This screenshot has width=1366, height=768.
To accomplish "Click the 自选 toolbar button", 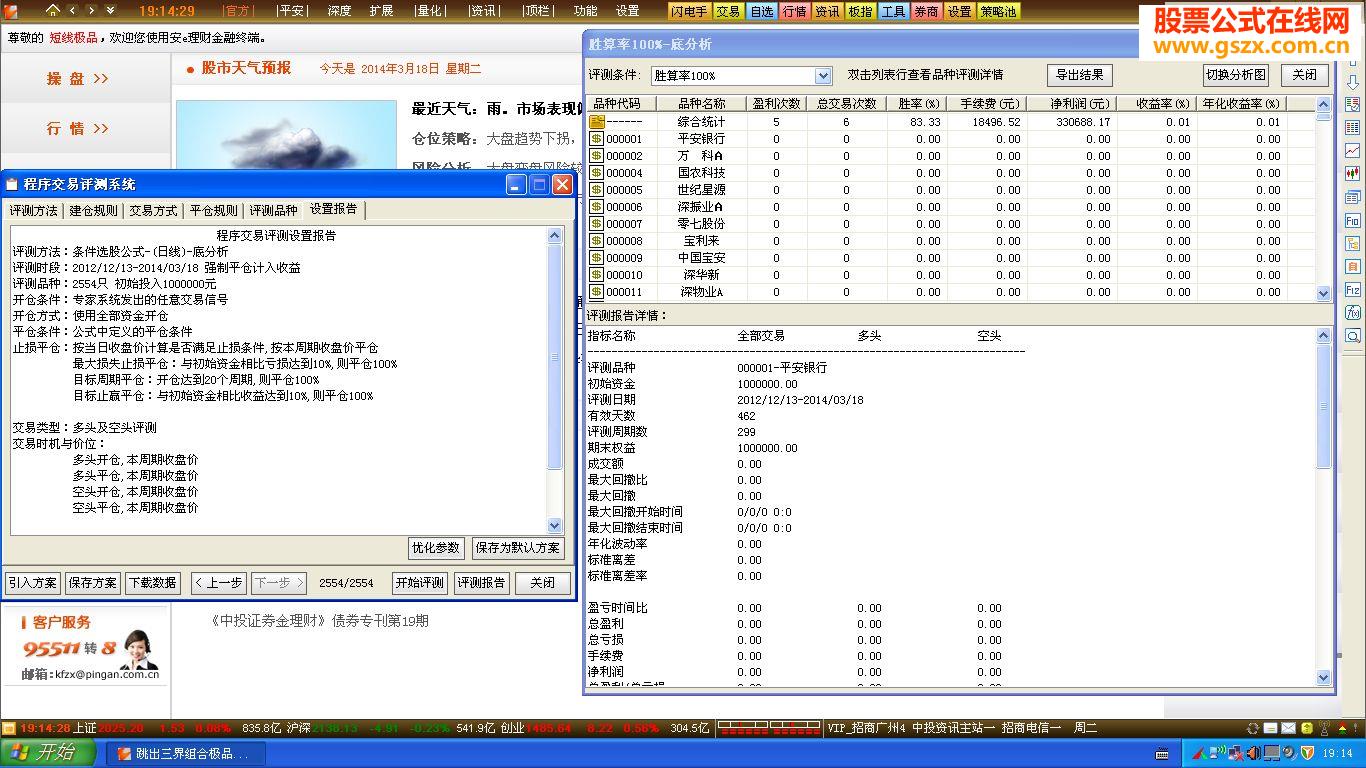I will [762, 11].
